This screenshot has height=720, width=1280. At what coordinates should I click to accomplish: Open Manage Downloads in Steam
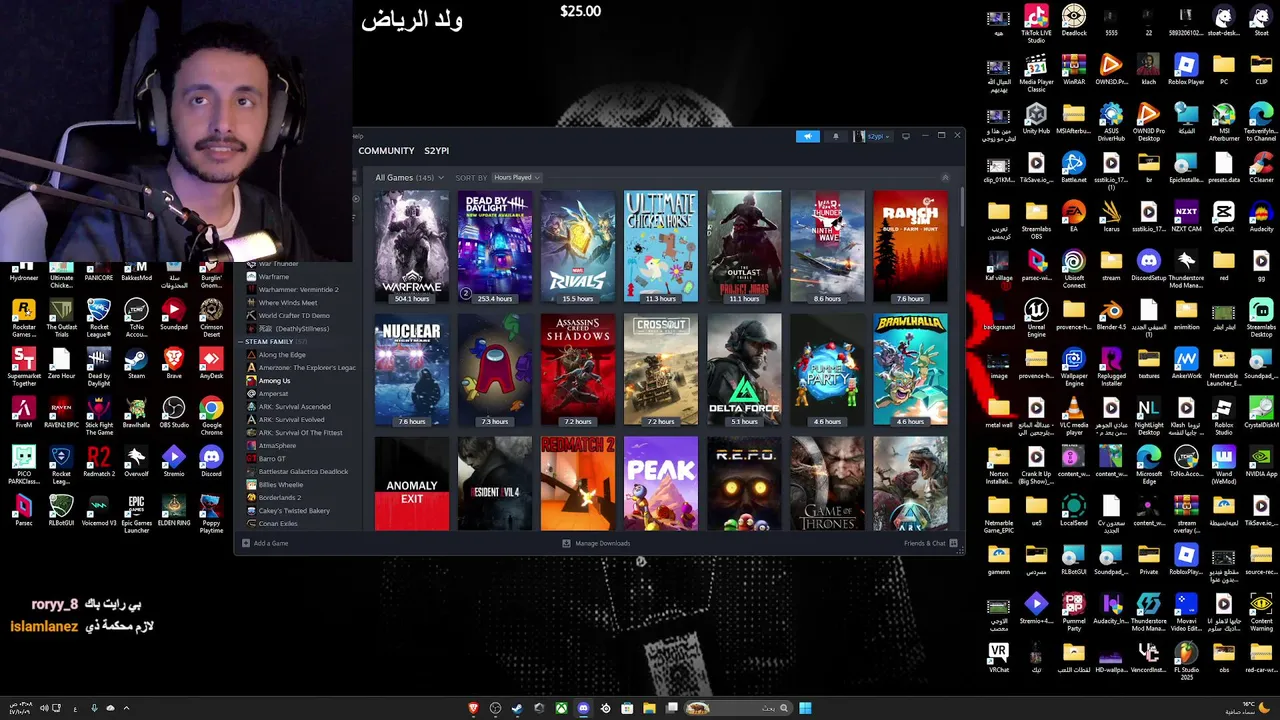pos(596,543)
